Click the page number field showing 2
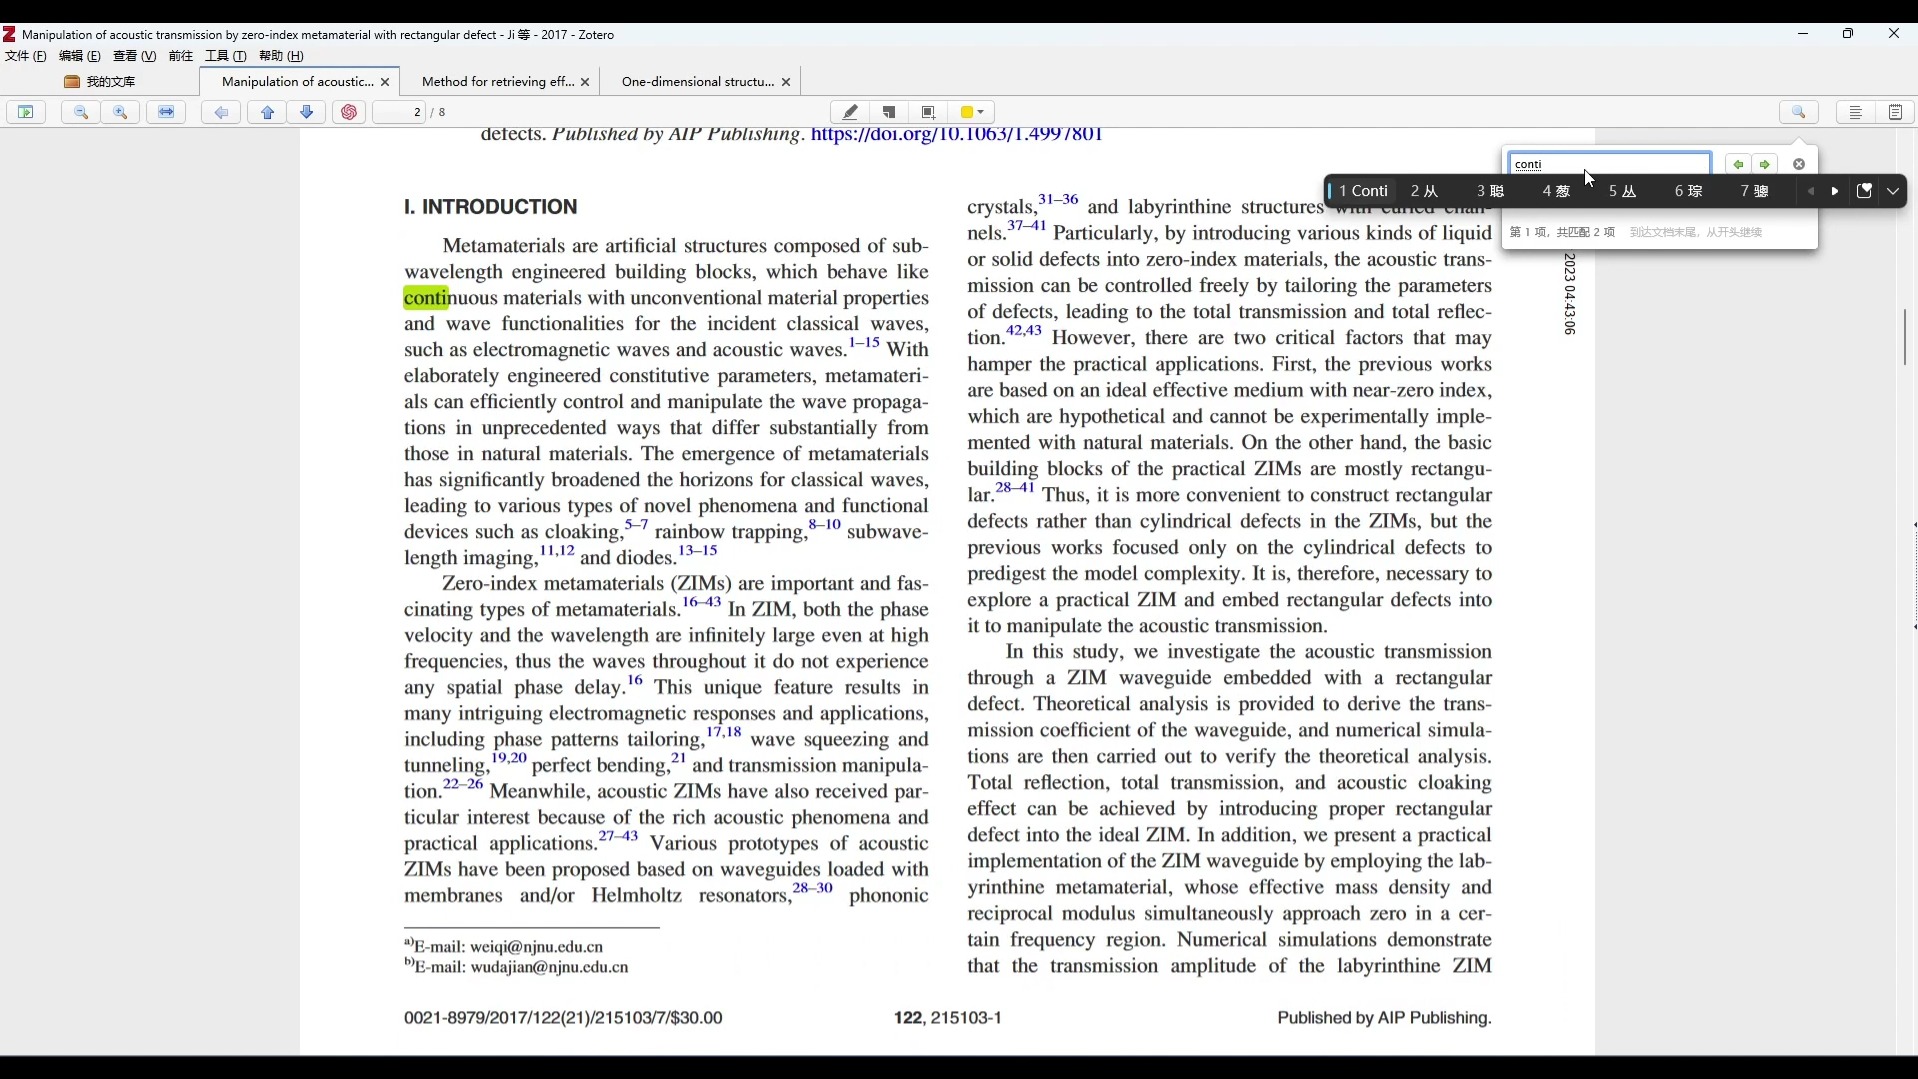1918x1079 pixels. click(401, 112)
